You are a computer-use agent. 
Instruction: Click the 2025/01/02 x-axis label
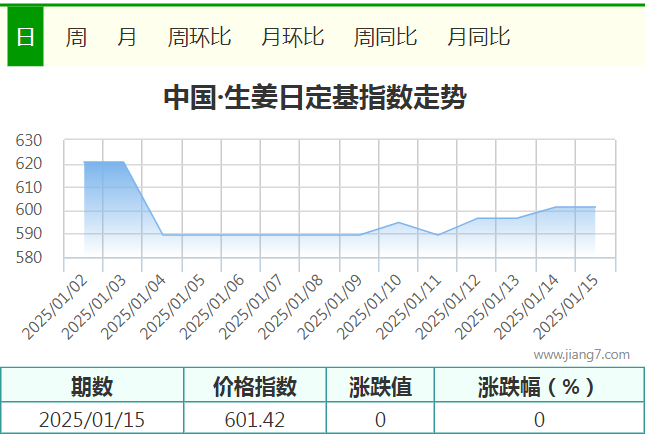tap(55, 307)
